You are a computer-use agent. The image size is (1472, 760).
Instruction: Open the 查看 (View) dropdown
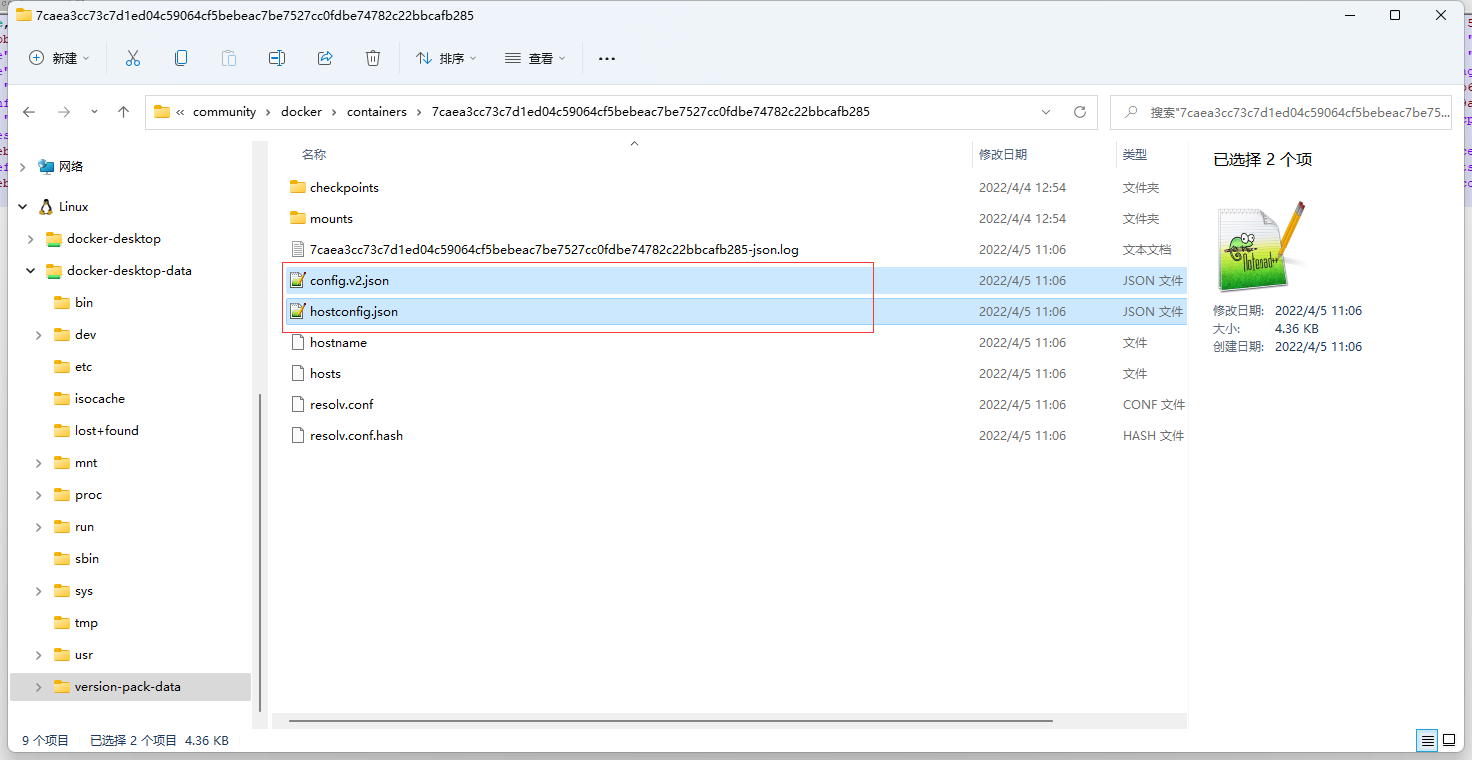point(535,58)
